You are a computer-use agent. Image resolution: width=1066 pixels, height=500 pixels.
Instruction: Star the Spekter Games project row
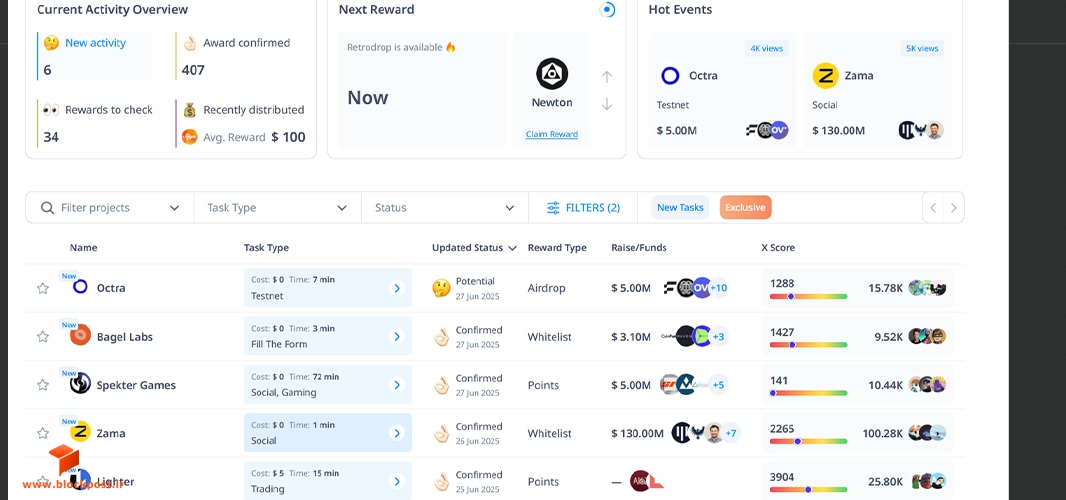43,385
